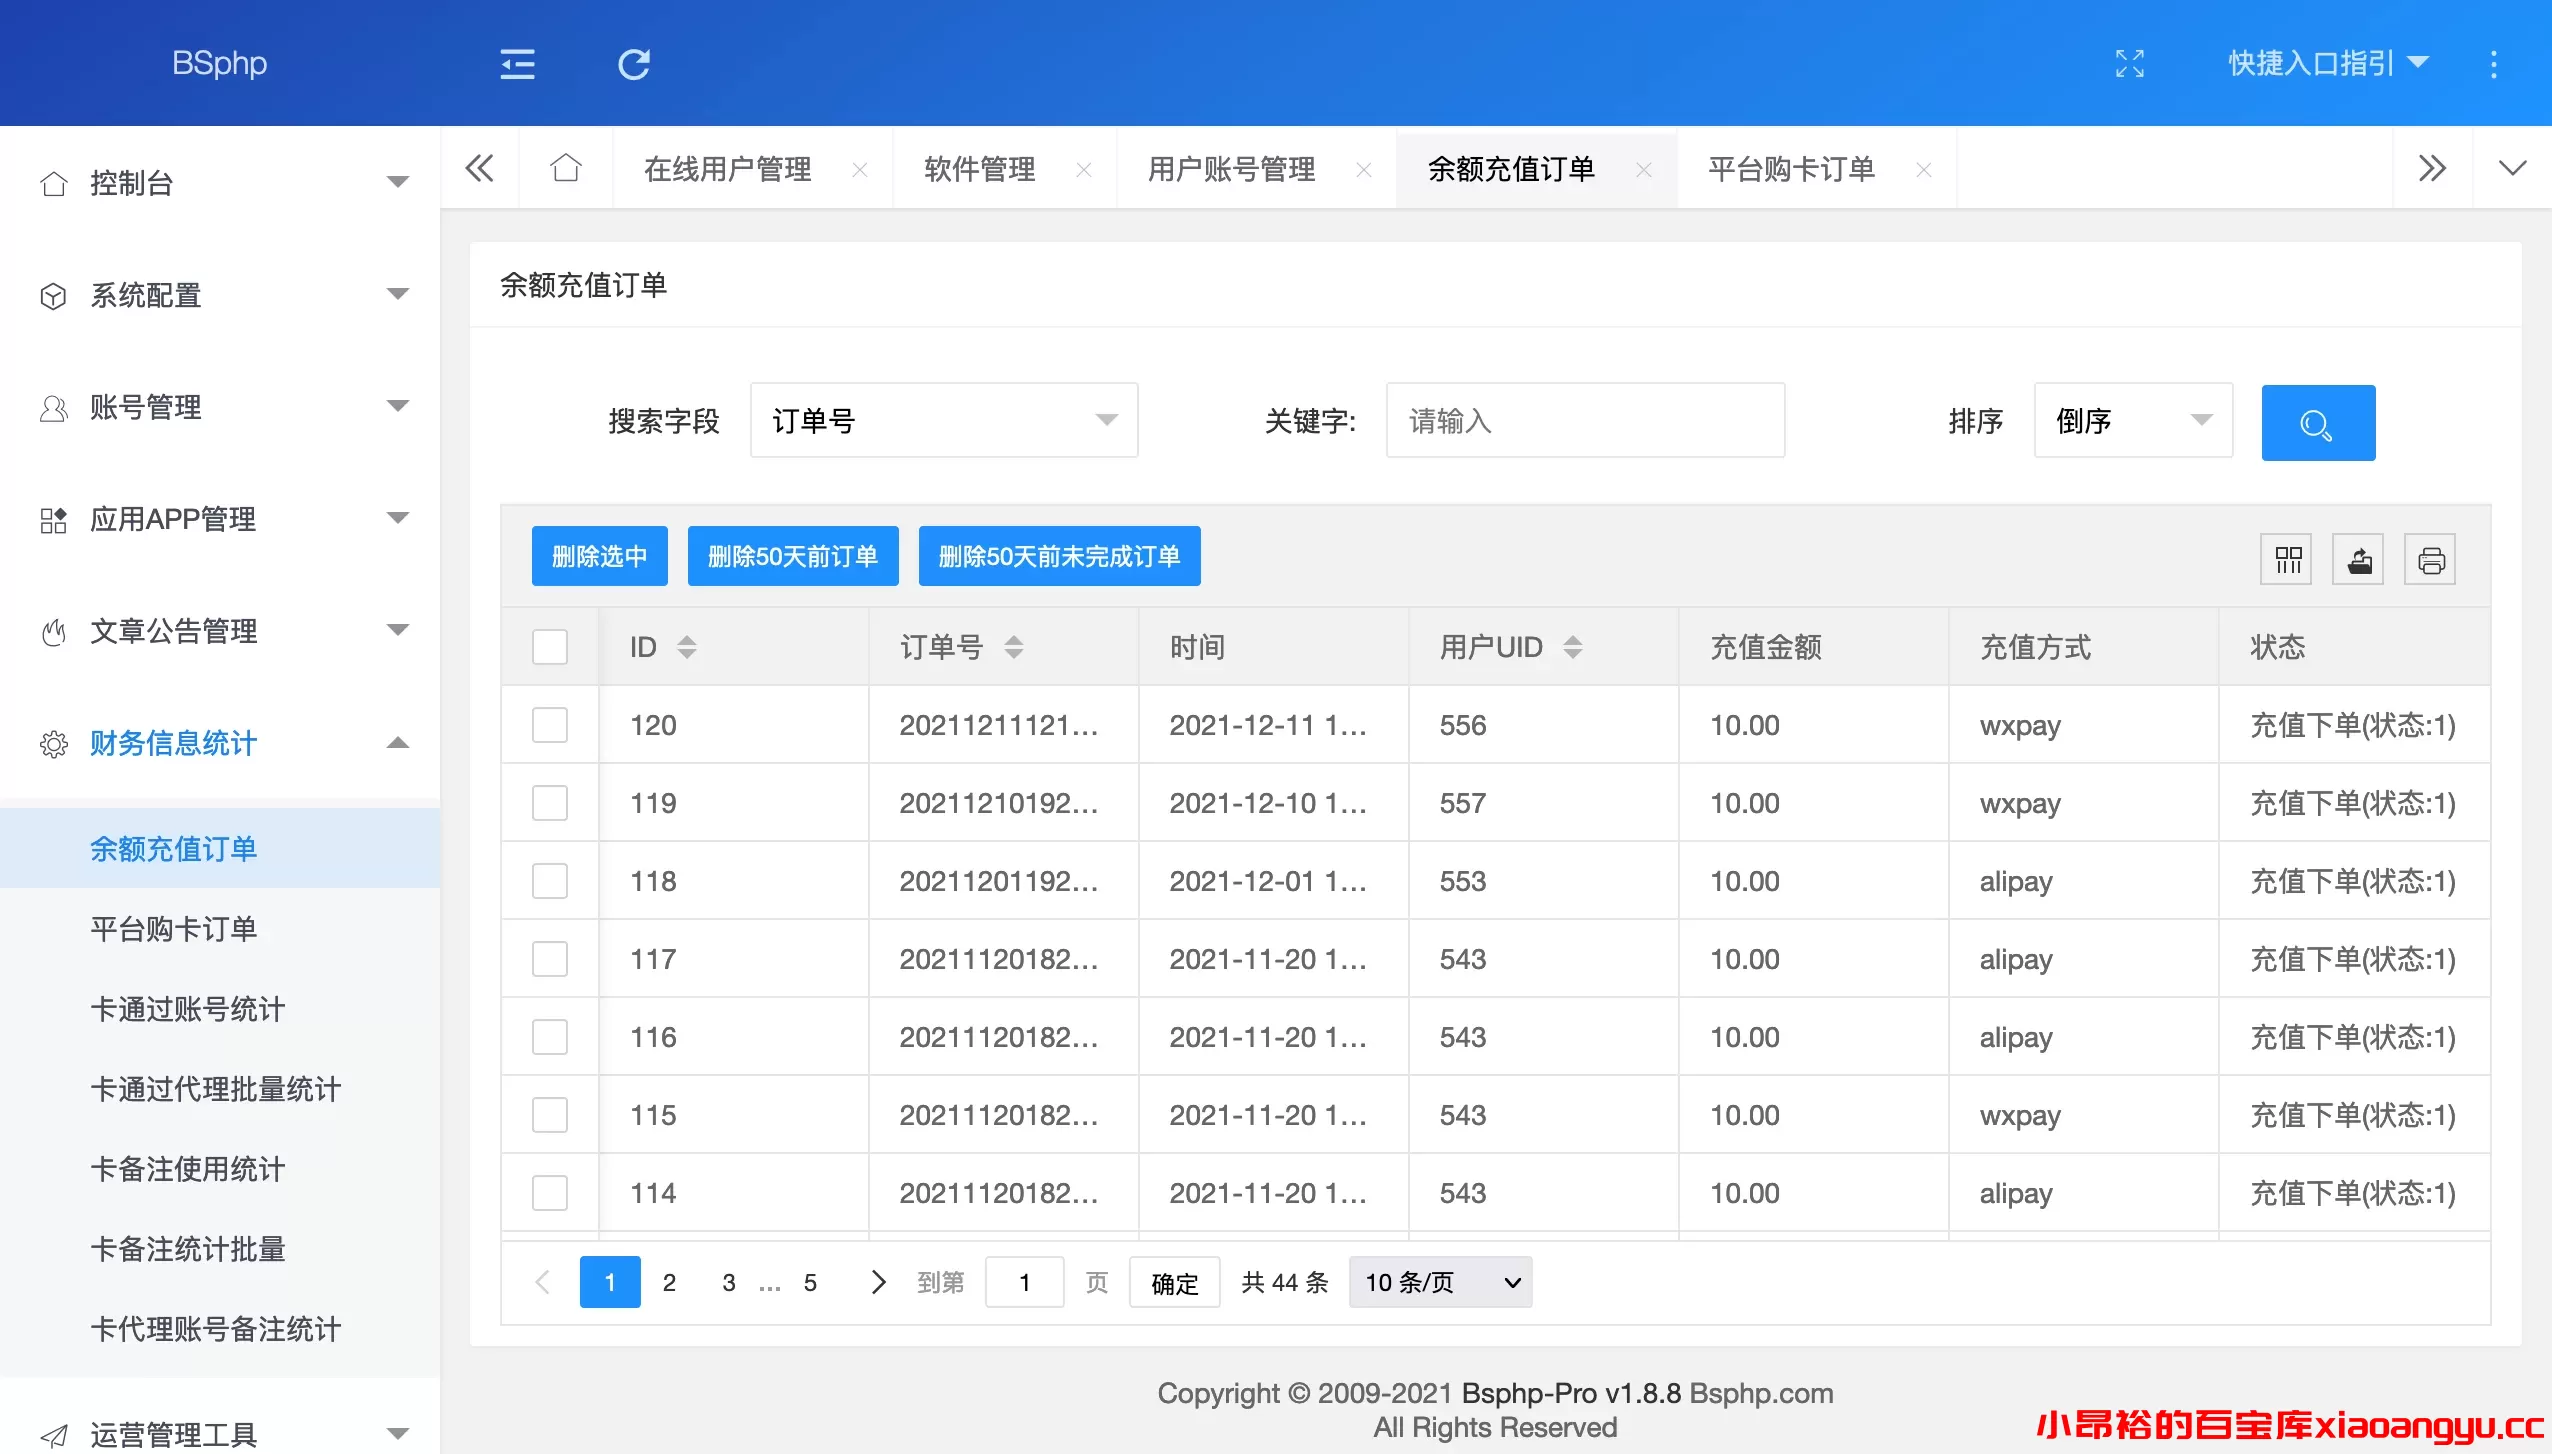Screen dimensions: 2552x1454
Task: Open the 倒序 sort order dropdown
Action: pos(2132,420)
